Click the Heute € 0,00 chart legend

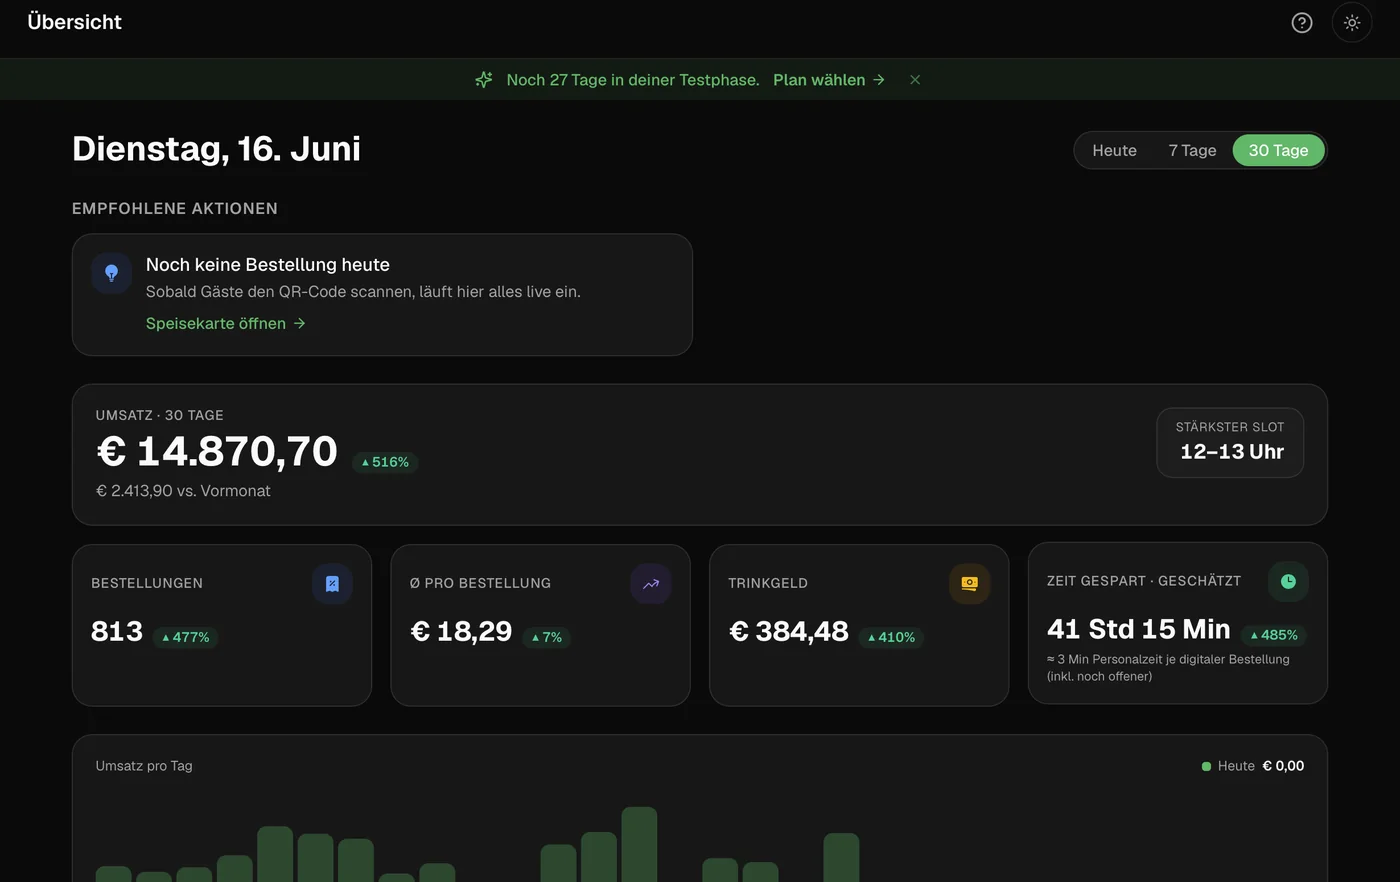[x=1253, y=766]
